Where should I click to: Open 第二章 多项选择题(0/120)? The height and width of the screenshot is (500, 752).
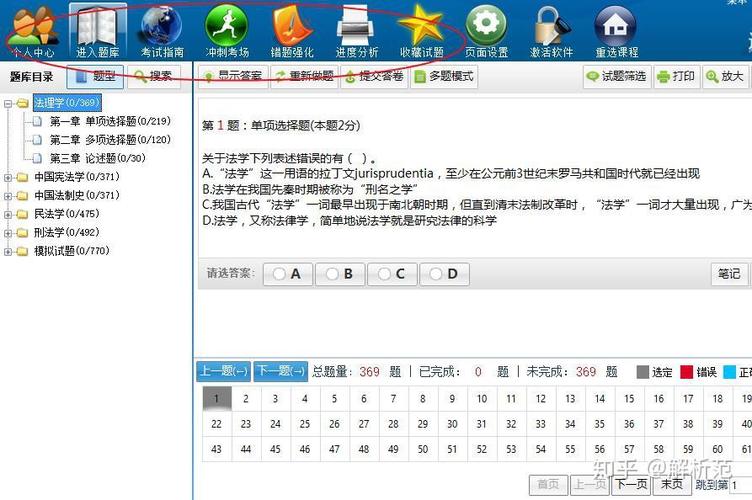click(110, 140)
